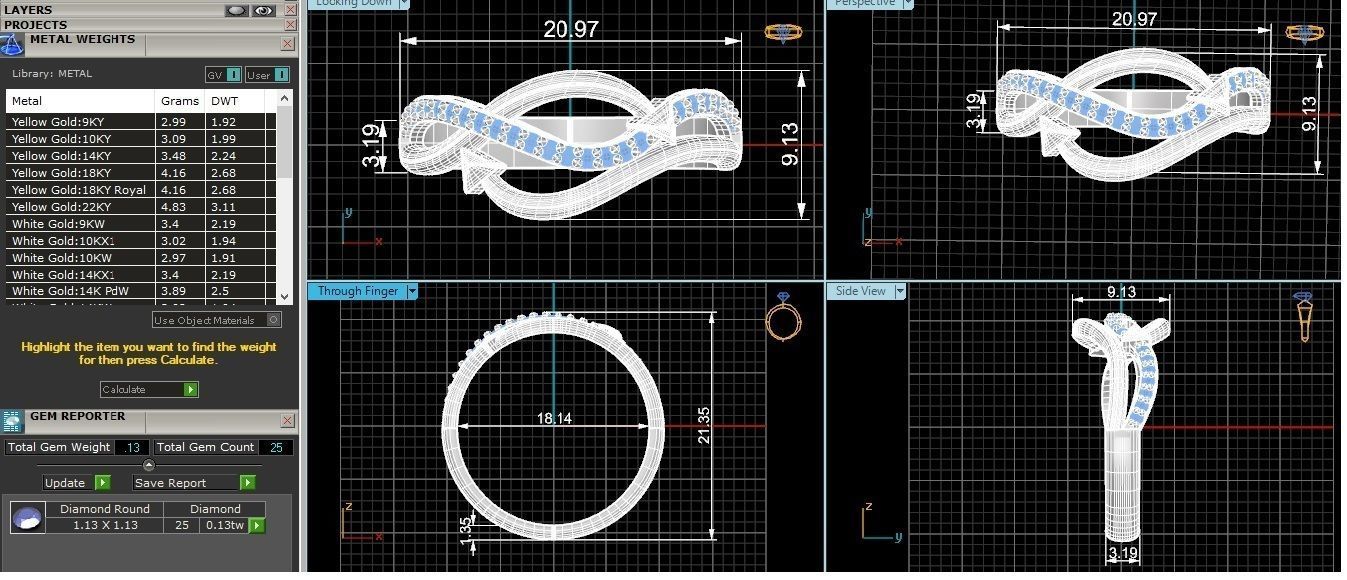The width and height of the screenshot is (1347, 580).
Task: Click the Diamond Round cell
Action: 105,509
